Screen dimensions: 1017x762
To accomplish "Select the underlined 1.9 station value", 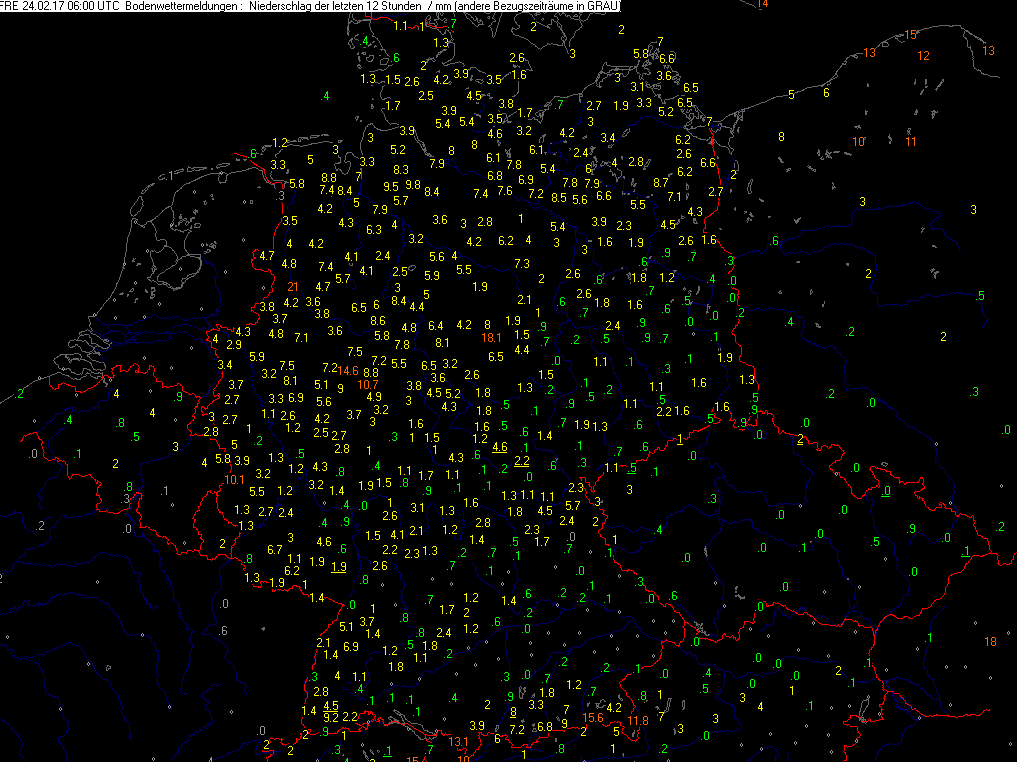I will pyautogui.click(x=339, y=565).
